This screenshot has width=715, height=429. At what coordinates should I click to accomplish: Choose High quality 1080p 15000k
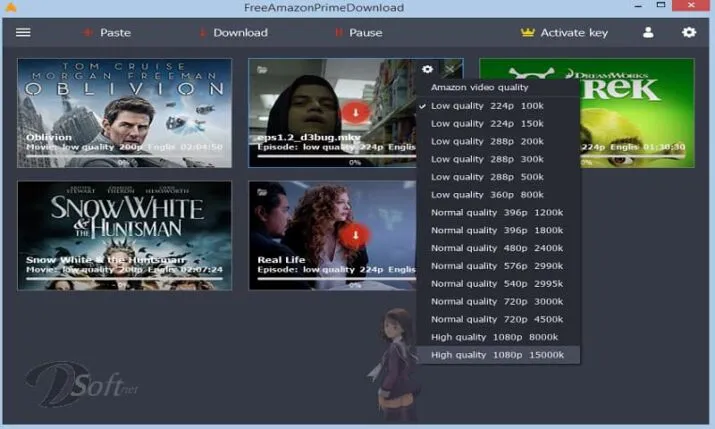pyautogui.click(x=498, y=355)
